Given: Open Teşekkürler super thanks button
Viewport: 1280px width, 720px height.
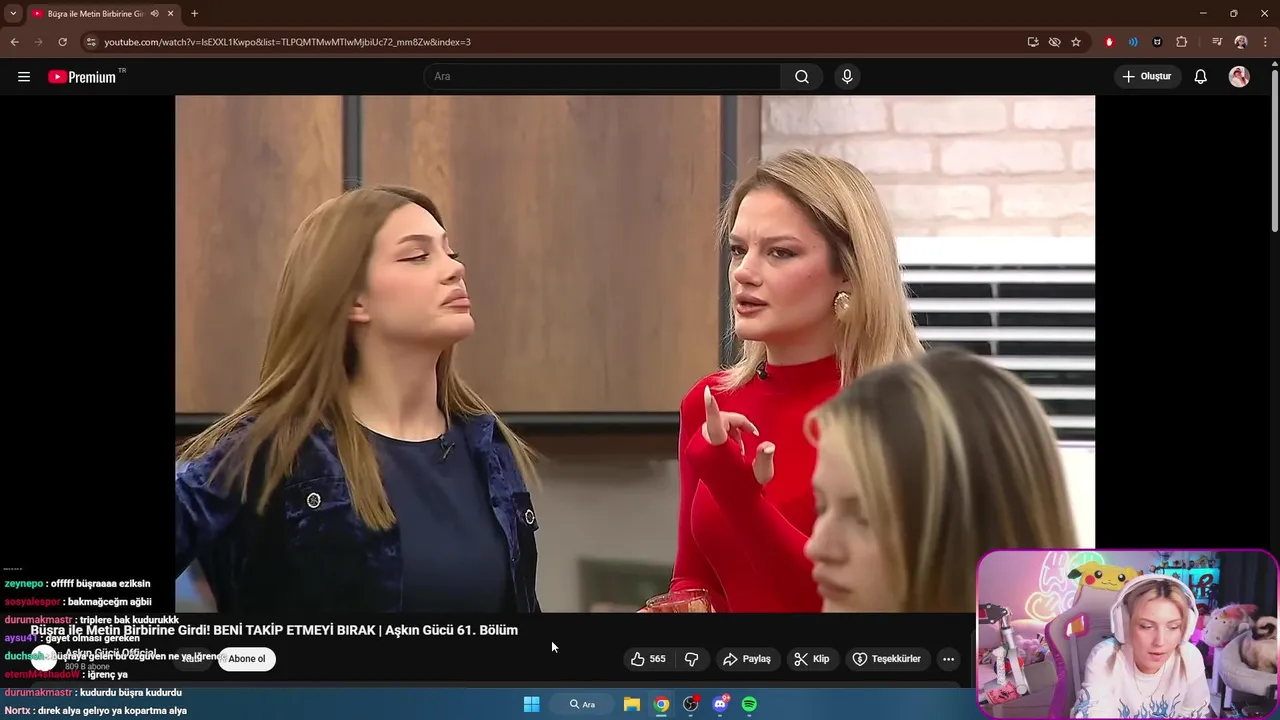Looking at the screenshot, I should [886, 659].
